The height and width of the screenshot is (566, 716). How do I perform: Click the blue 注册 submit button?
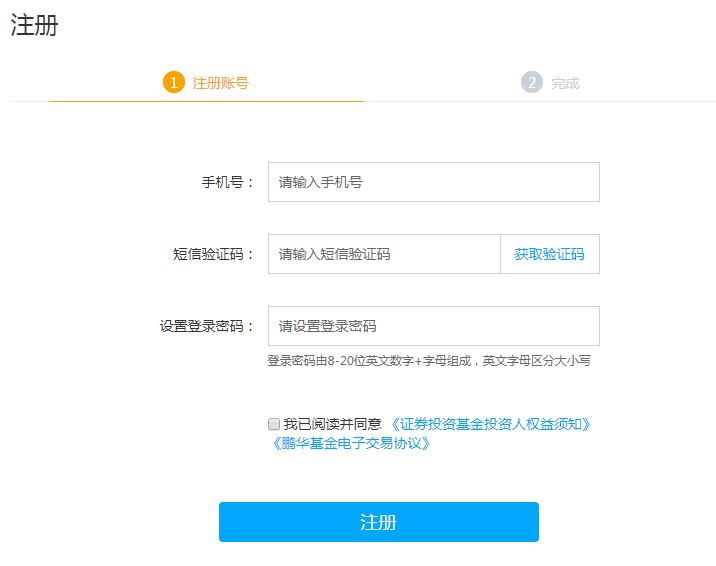tap(379, 522)
